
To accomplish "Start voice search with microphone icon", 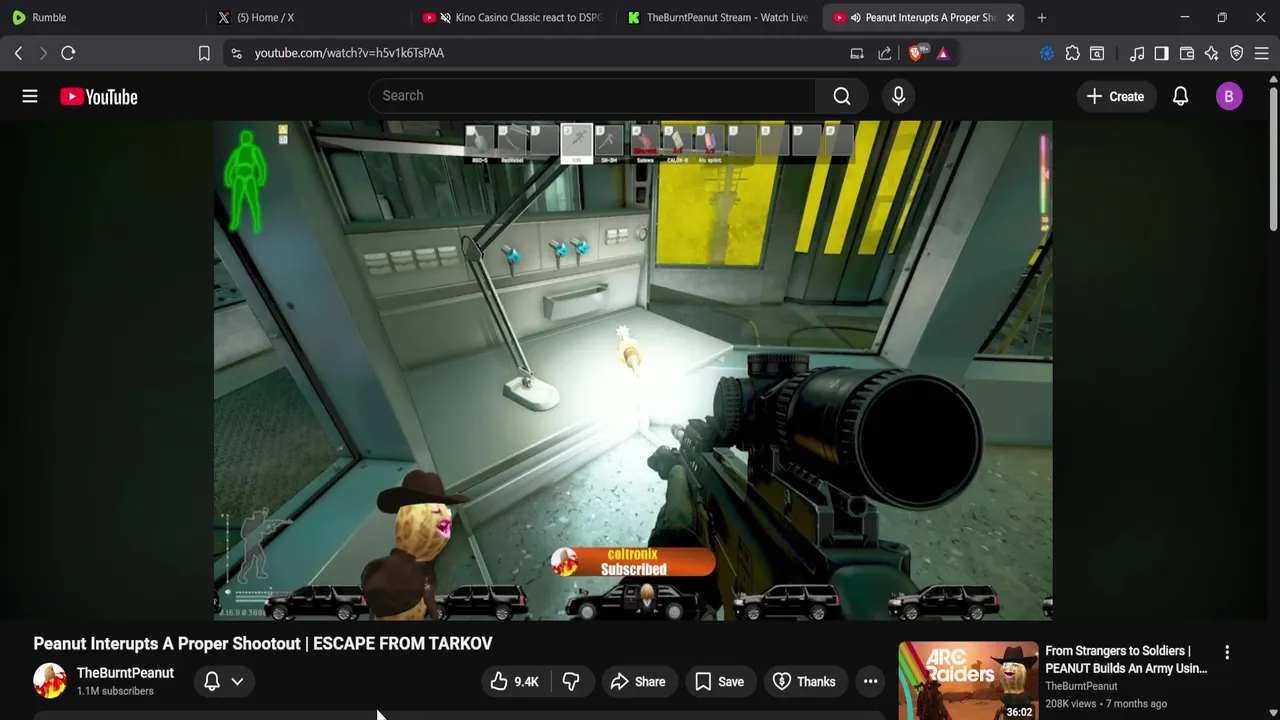I will (x=898, y=96).
